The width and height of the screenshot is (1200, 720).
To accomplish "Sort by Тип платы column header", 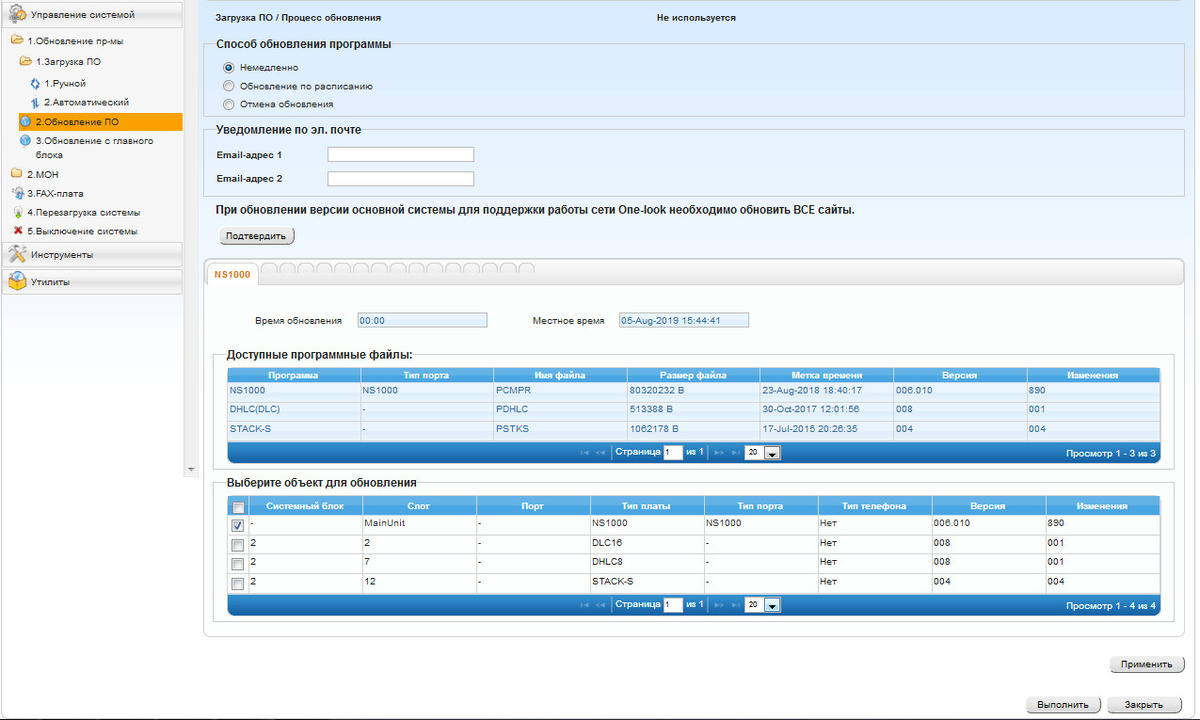I will point(647,506).
